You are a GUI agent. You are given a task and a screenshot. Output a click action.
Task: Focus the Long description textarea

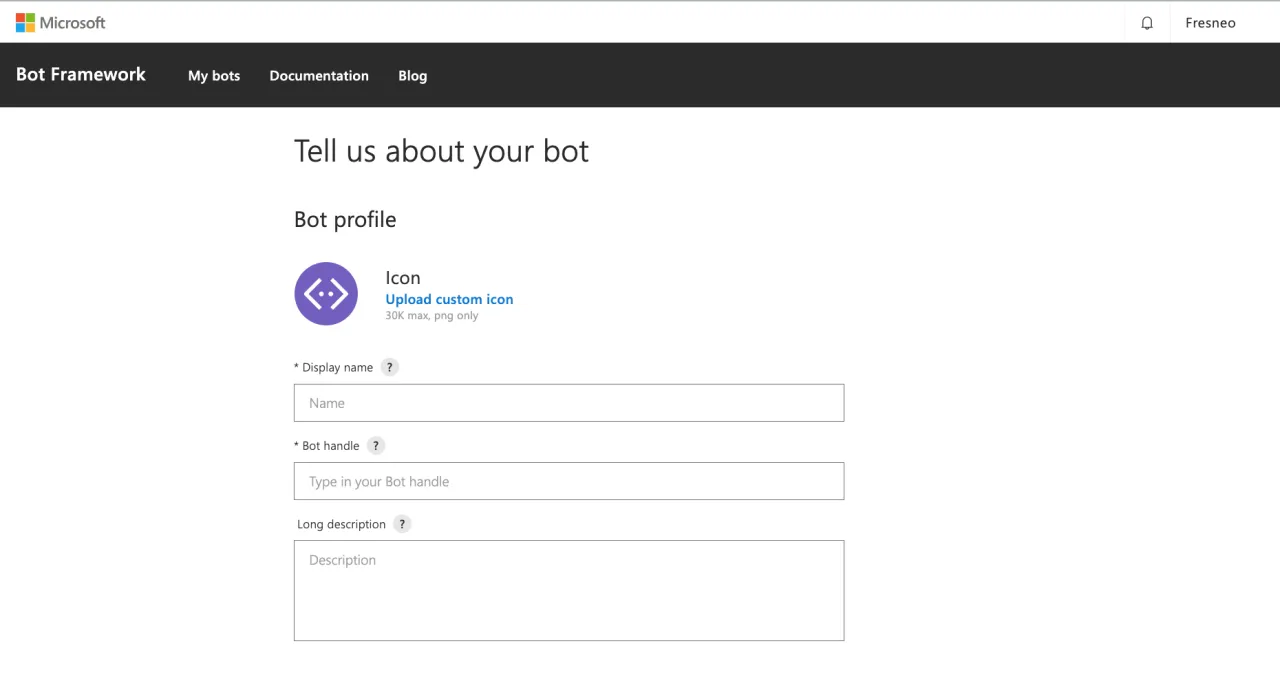click(x=569, y=590)
